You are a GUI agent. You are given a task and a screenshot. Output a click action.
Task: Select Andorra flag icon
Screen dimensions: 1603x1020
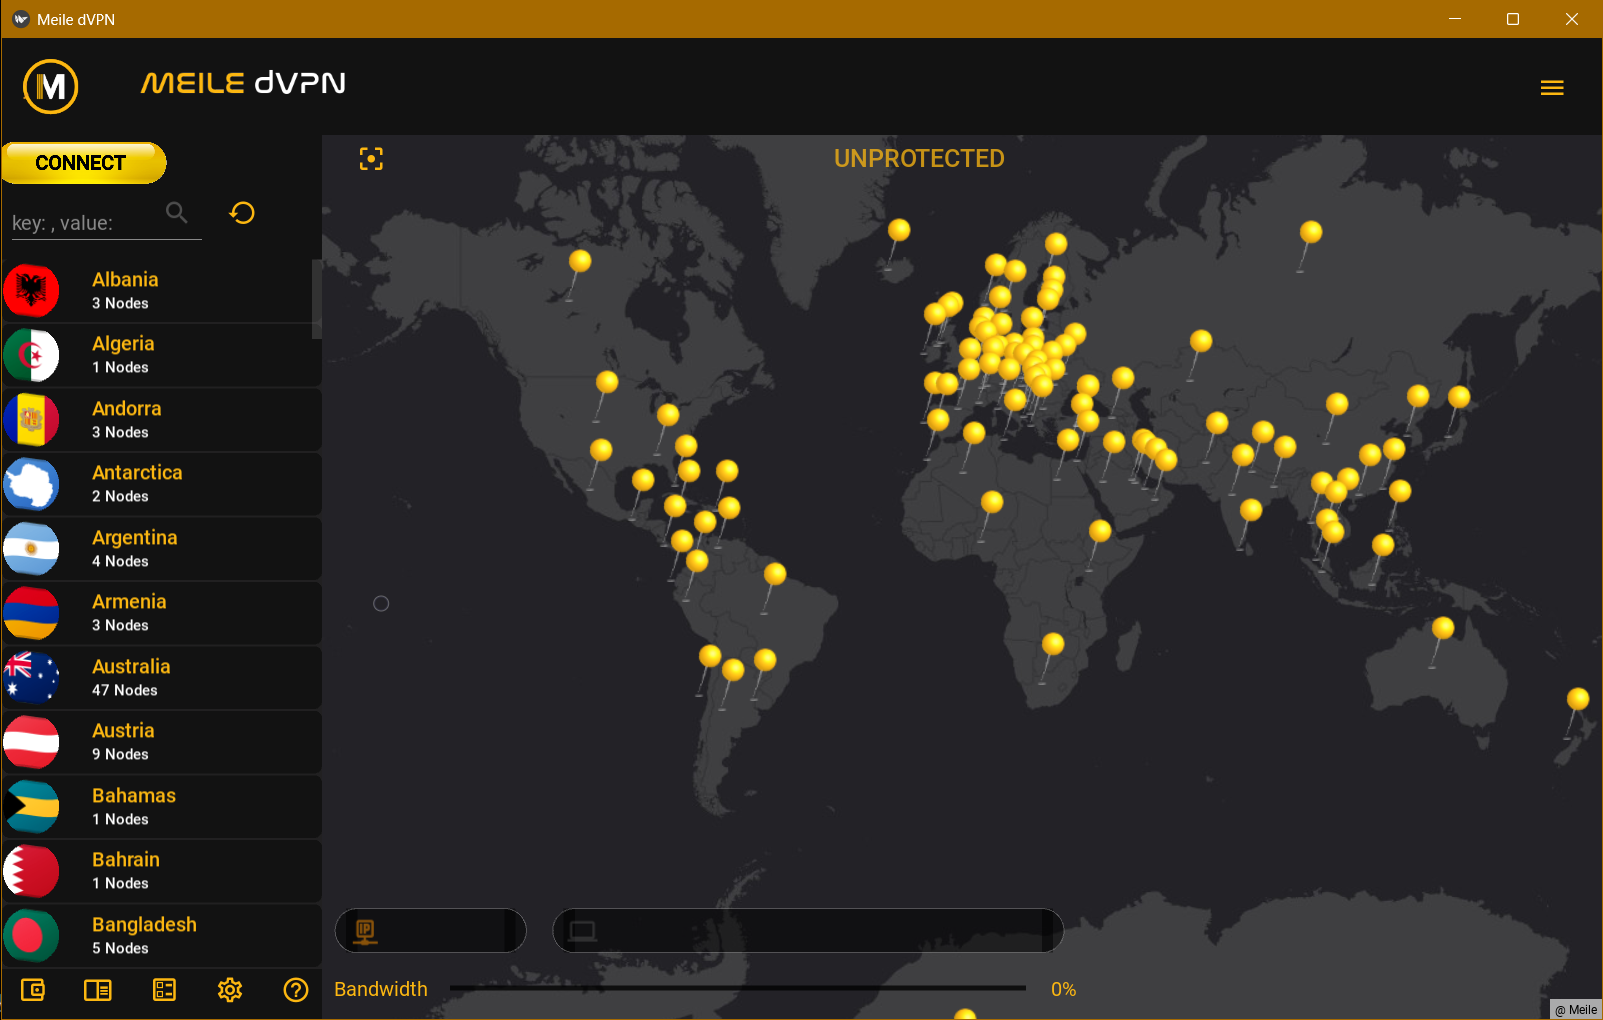coord(31,420)
